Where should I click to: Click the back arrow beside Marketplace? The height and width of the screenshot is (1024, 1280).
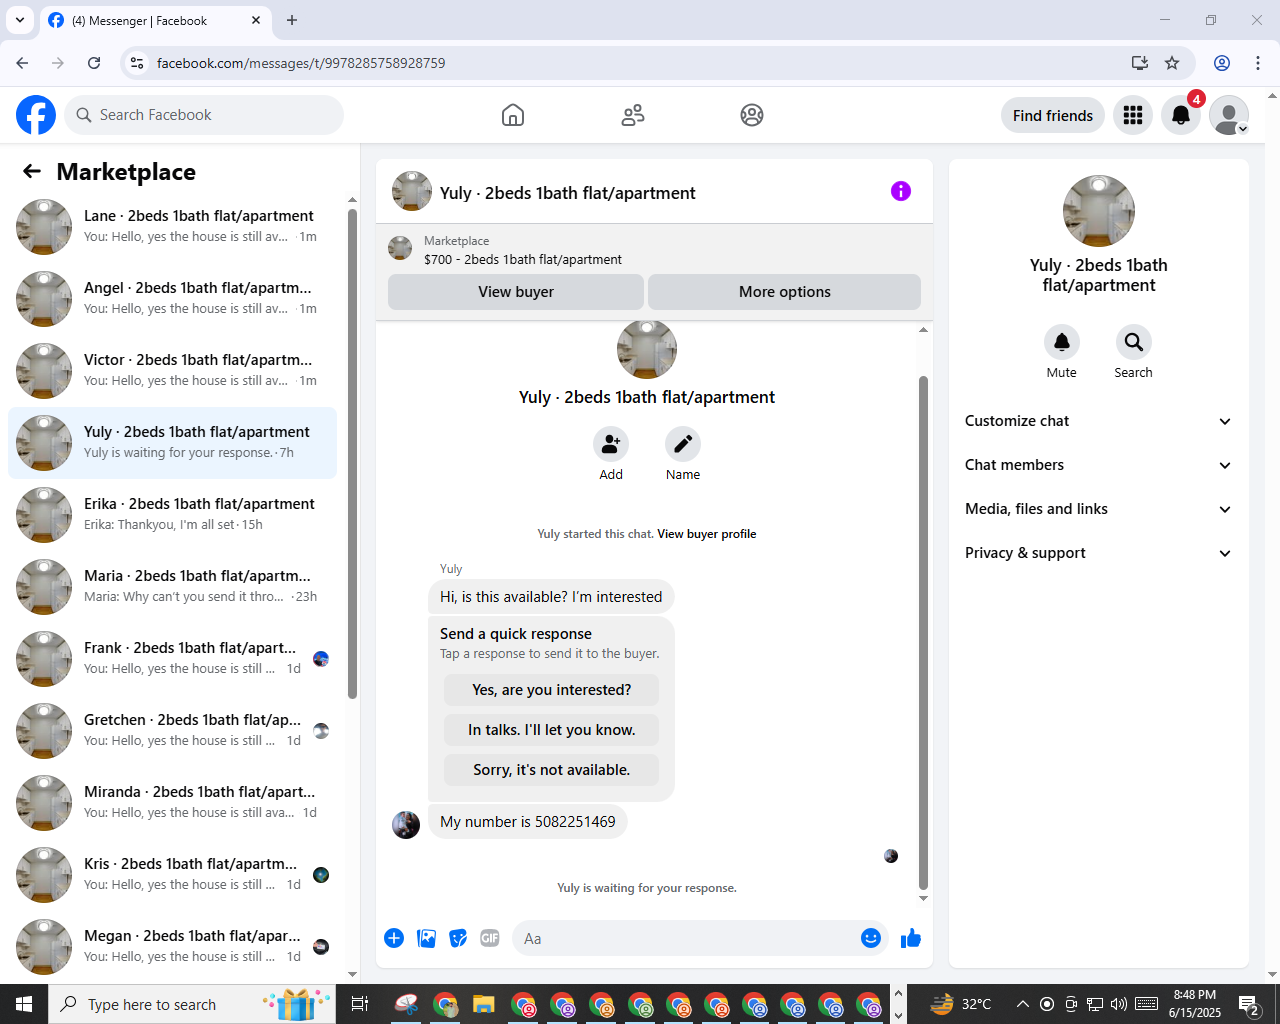point(32,172)
